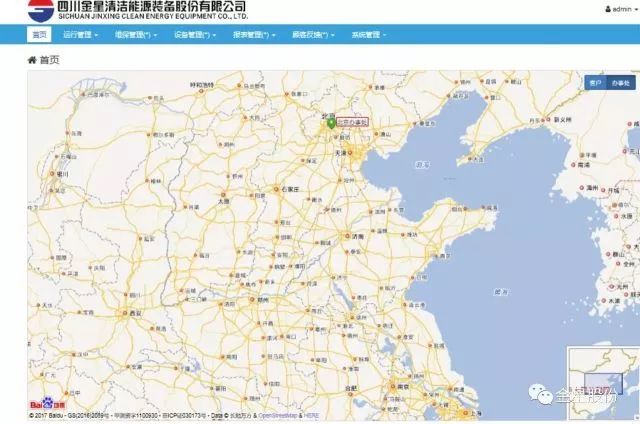Open the admin account dropdown
The height and width of the screenshot is (424, 640).
[x=622, y=9]
